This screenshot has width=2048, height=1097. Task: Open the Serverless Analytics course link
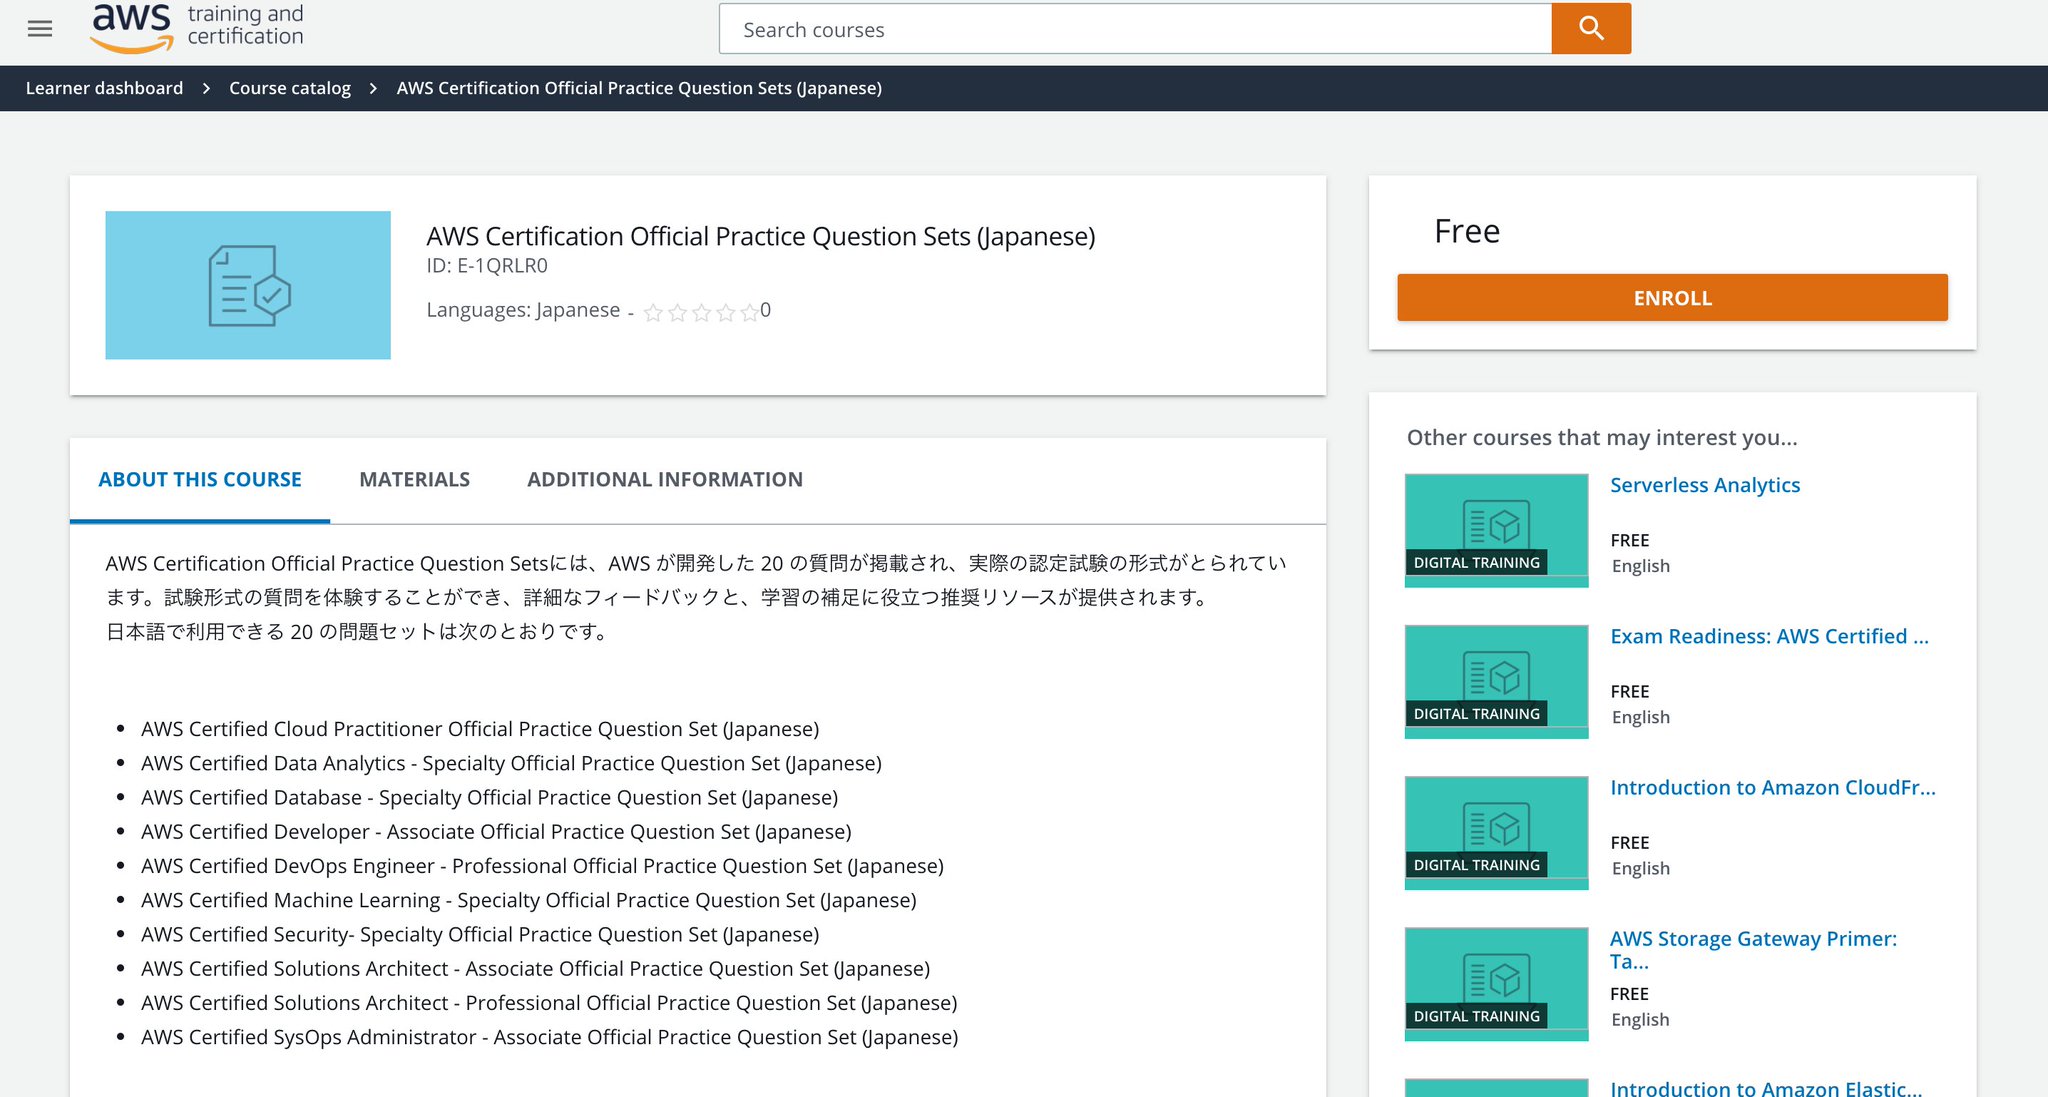(1705, 485)
